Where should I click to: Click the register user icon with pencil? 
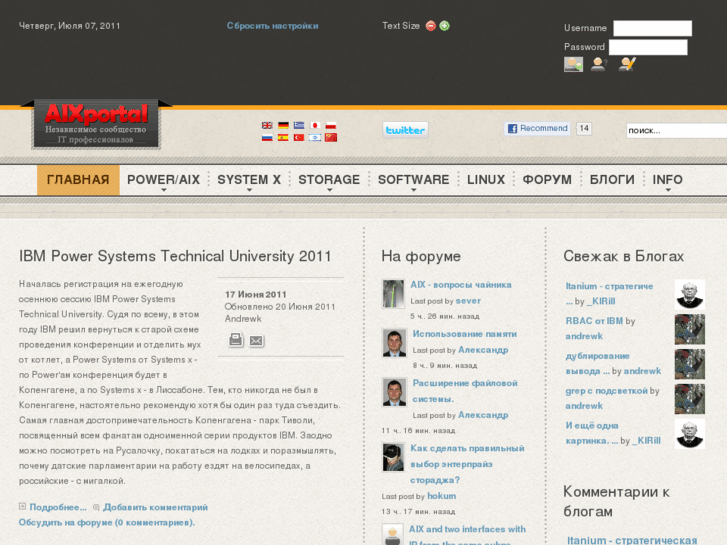point(627,64)
